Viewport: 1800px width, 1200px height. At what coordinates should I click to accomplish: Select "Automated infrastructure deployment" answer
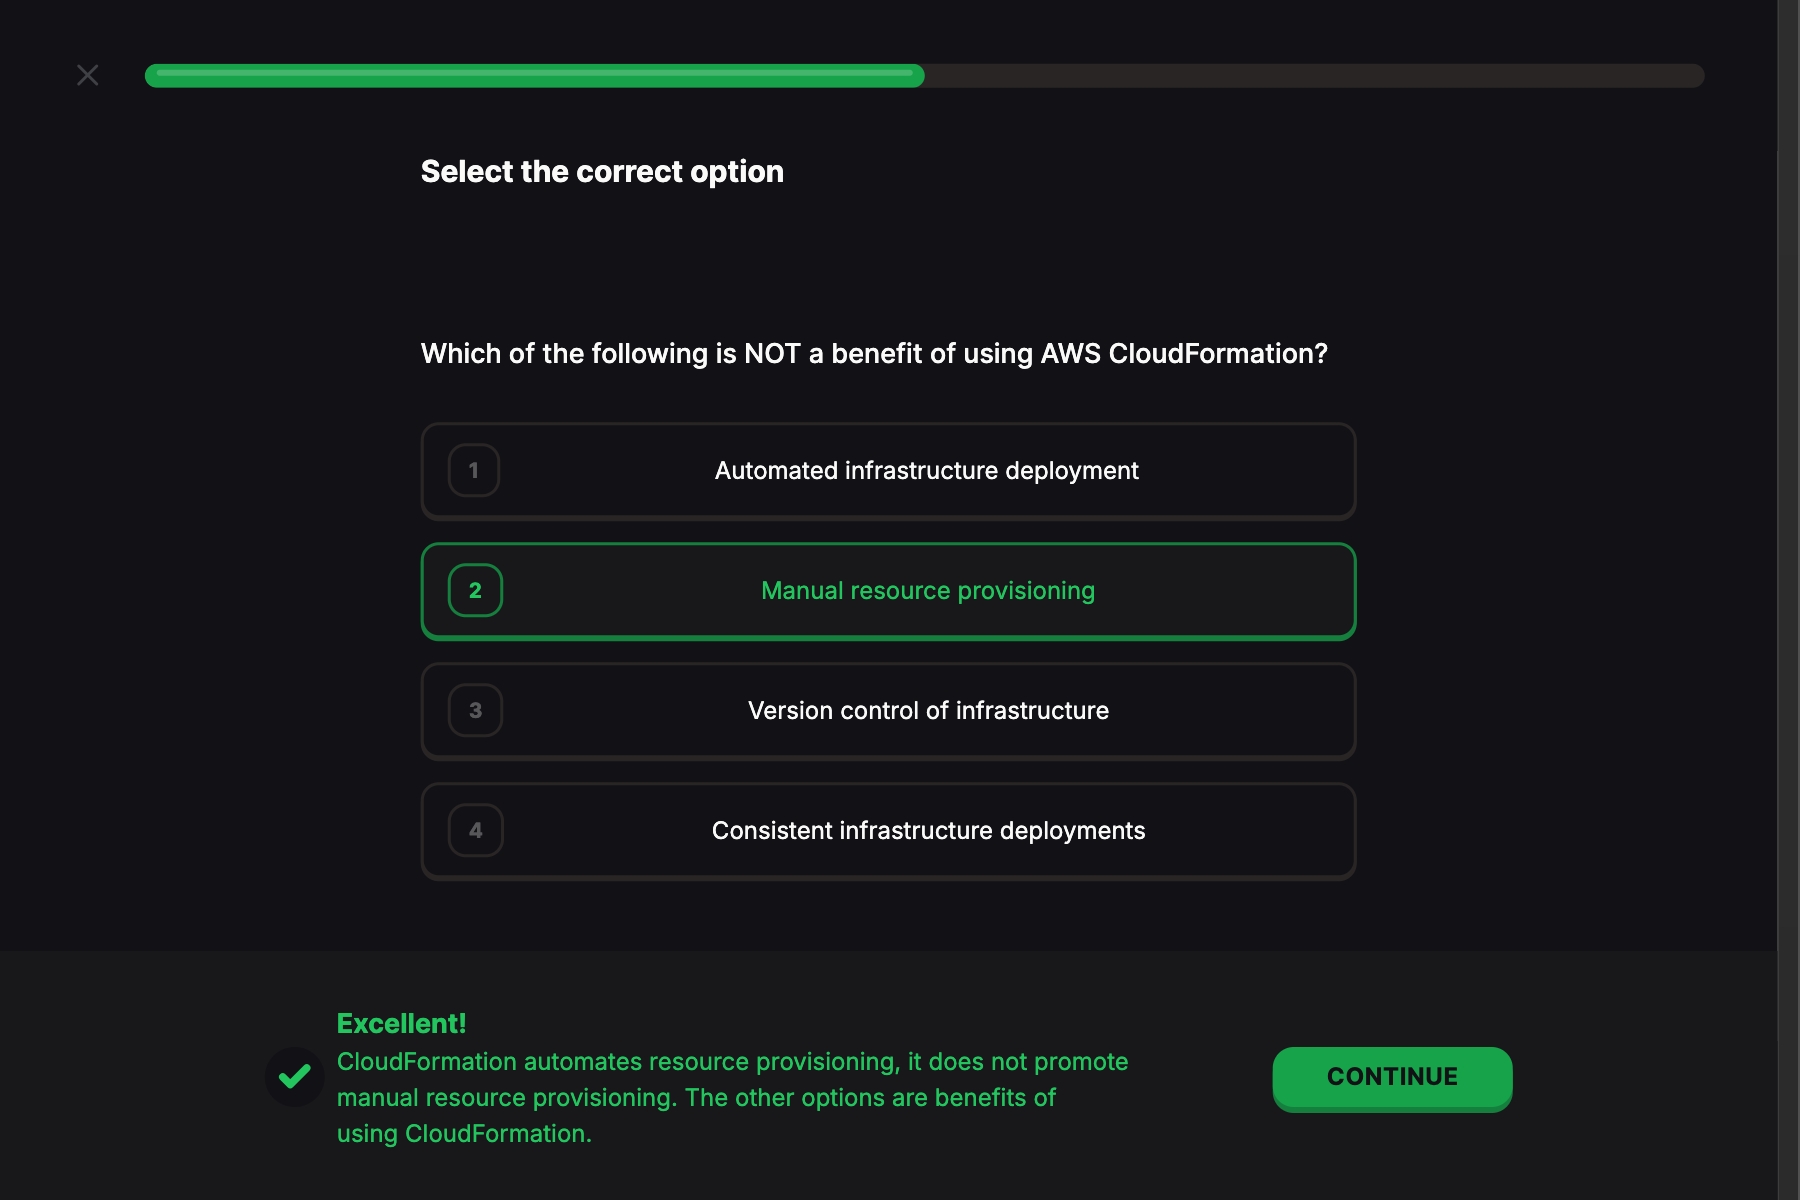pyautogui.click(x=926, y=471)
